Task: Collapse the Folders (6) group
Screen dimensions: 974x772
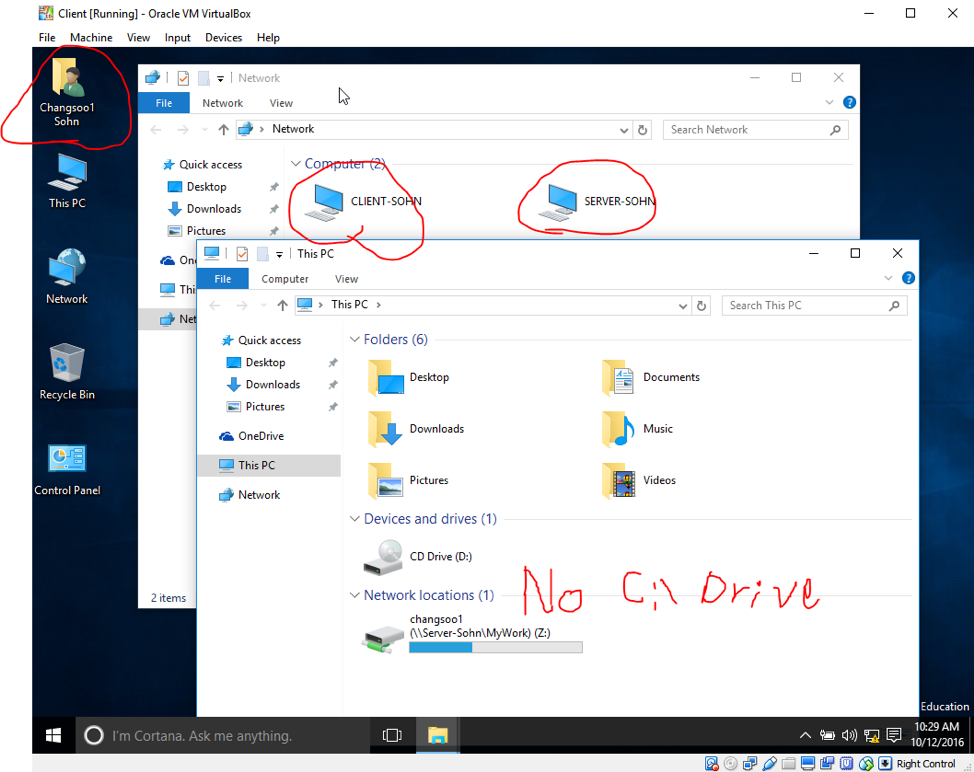Action: (355, 339)
